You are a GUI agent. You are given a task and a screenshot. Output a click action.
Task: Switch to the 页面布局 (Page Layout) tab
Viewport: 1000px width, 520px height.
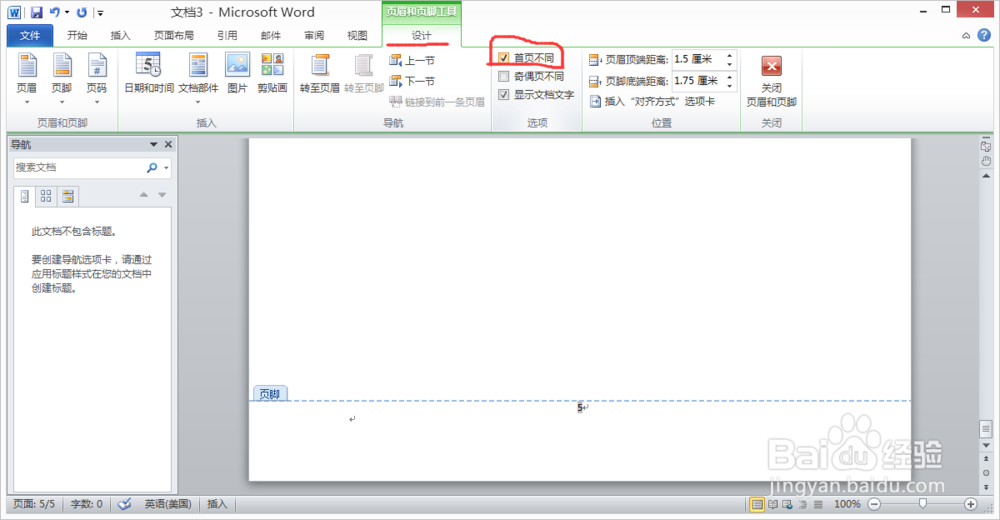[x=173, y=36]
